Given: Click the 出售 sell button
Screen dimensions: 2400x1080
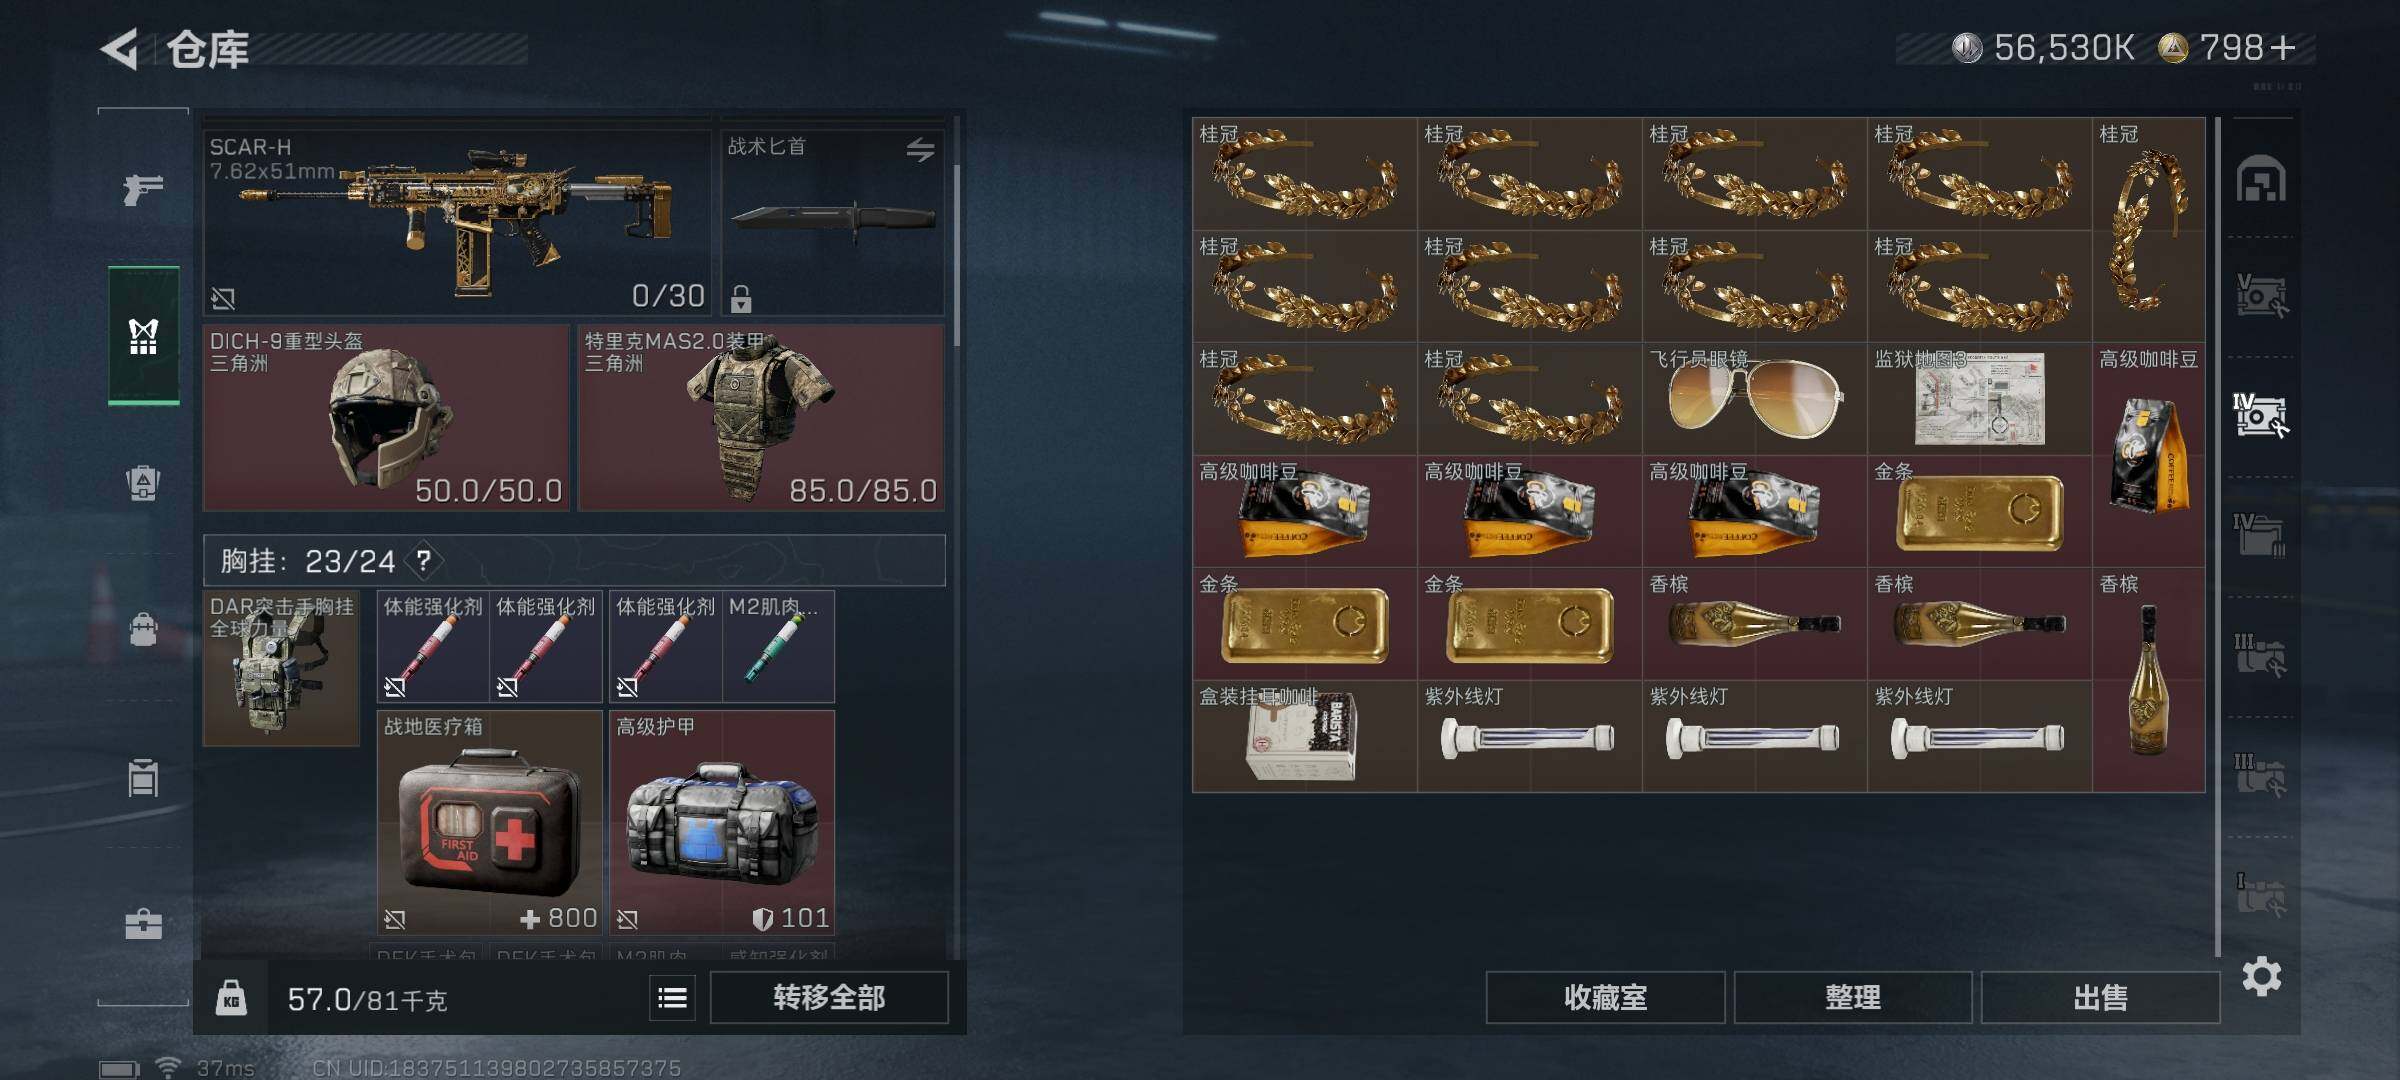Looking at the screenshot, I should (x=2100, y=998).
